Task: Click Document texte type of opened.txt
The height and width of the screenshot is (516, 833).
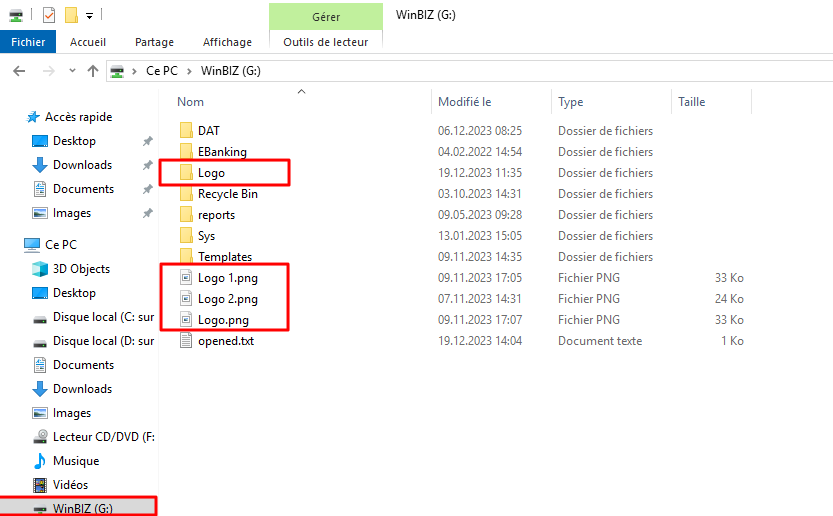Action: click(x=600, y=341)
